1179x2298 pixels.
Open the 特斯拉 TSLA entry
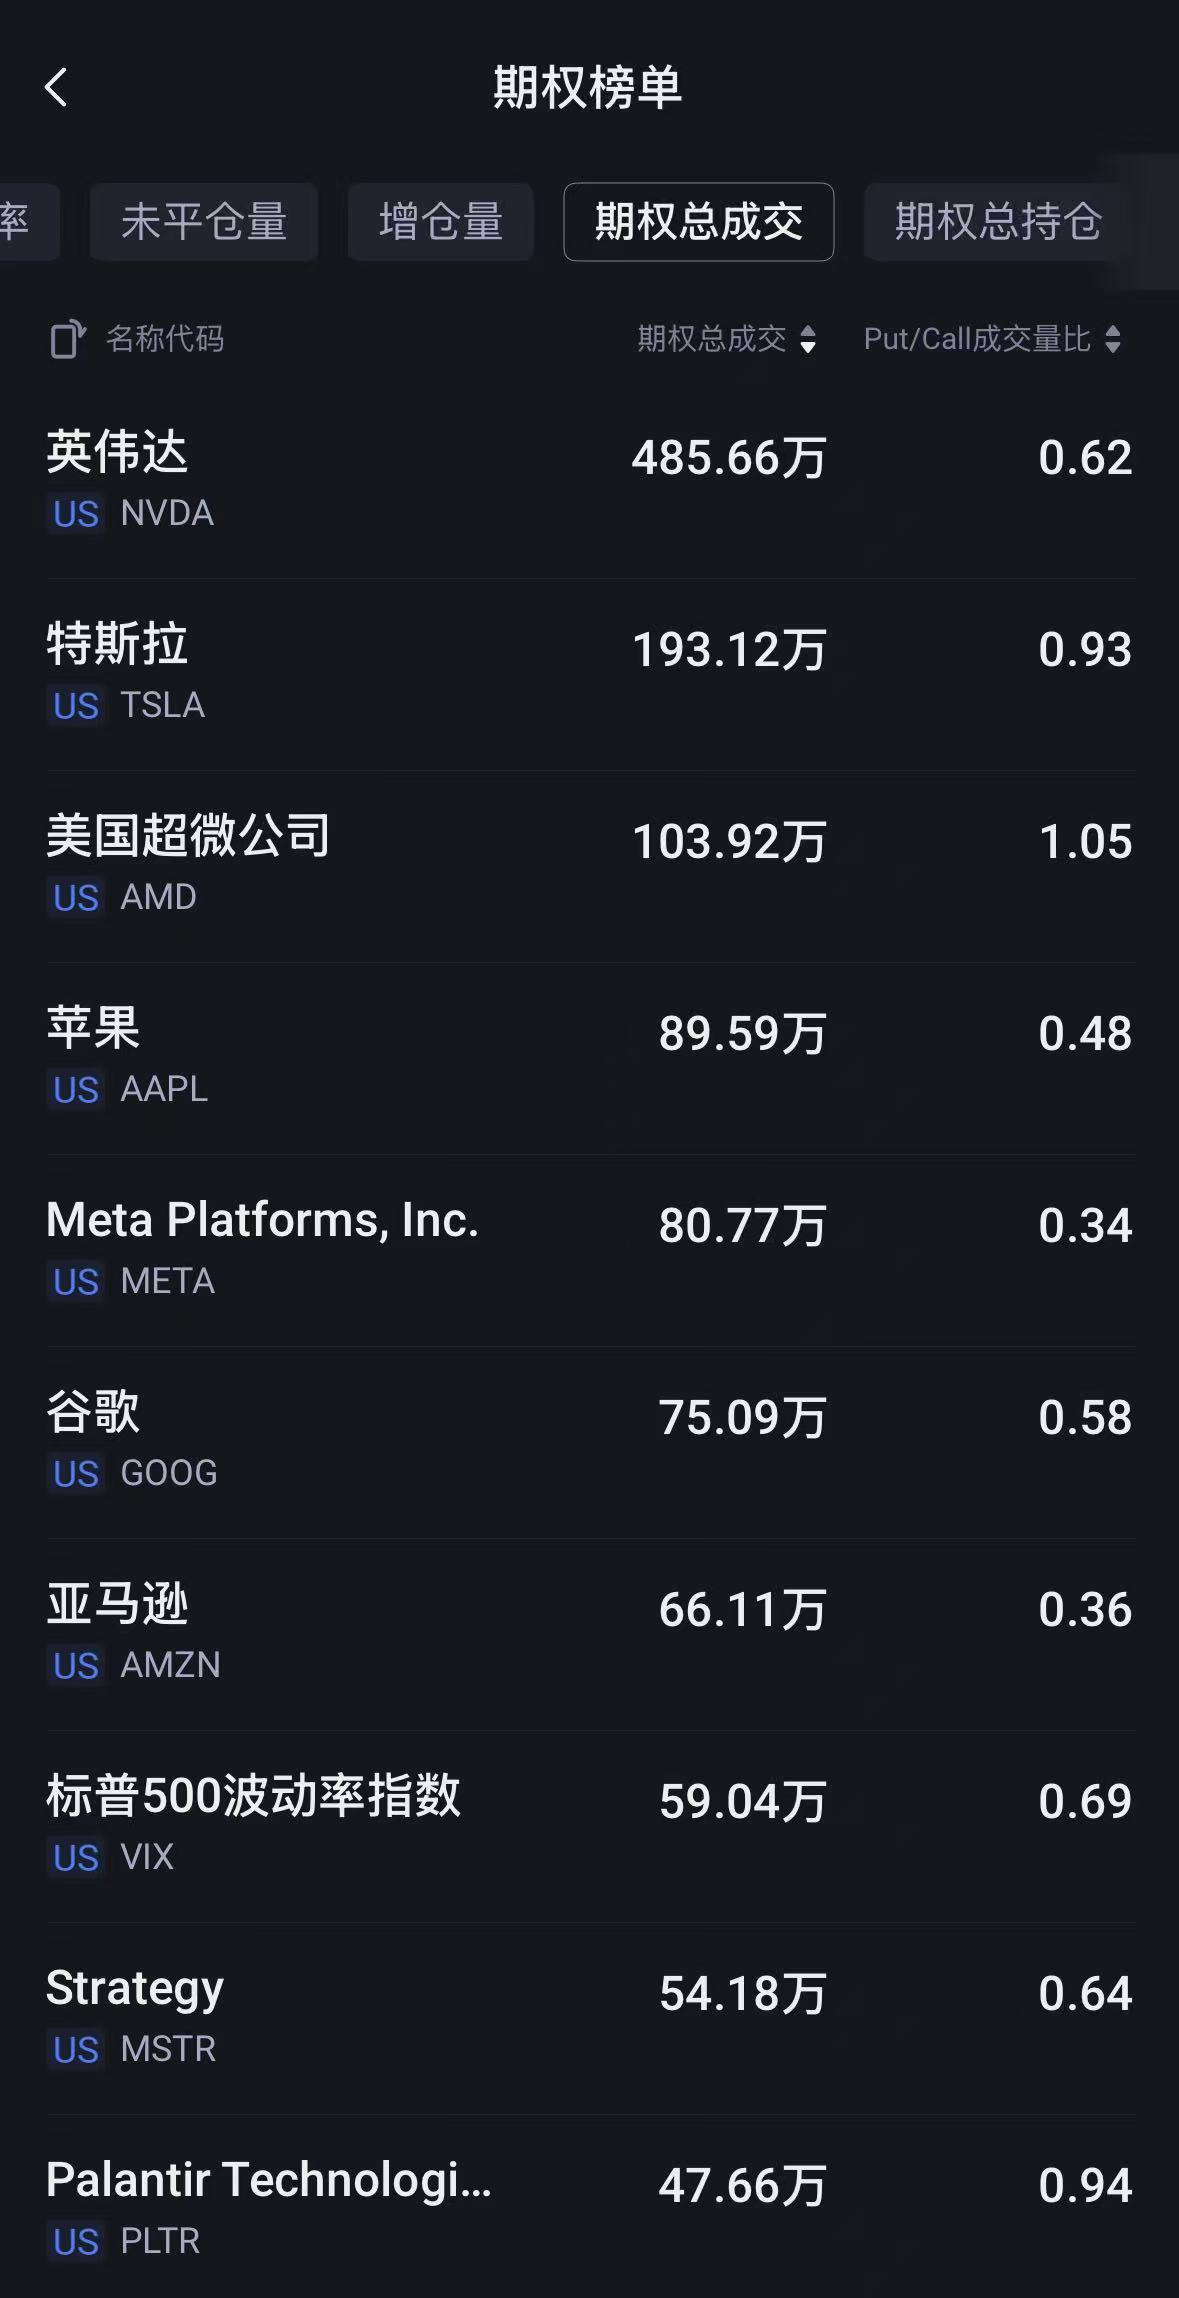tap(589, 674)
